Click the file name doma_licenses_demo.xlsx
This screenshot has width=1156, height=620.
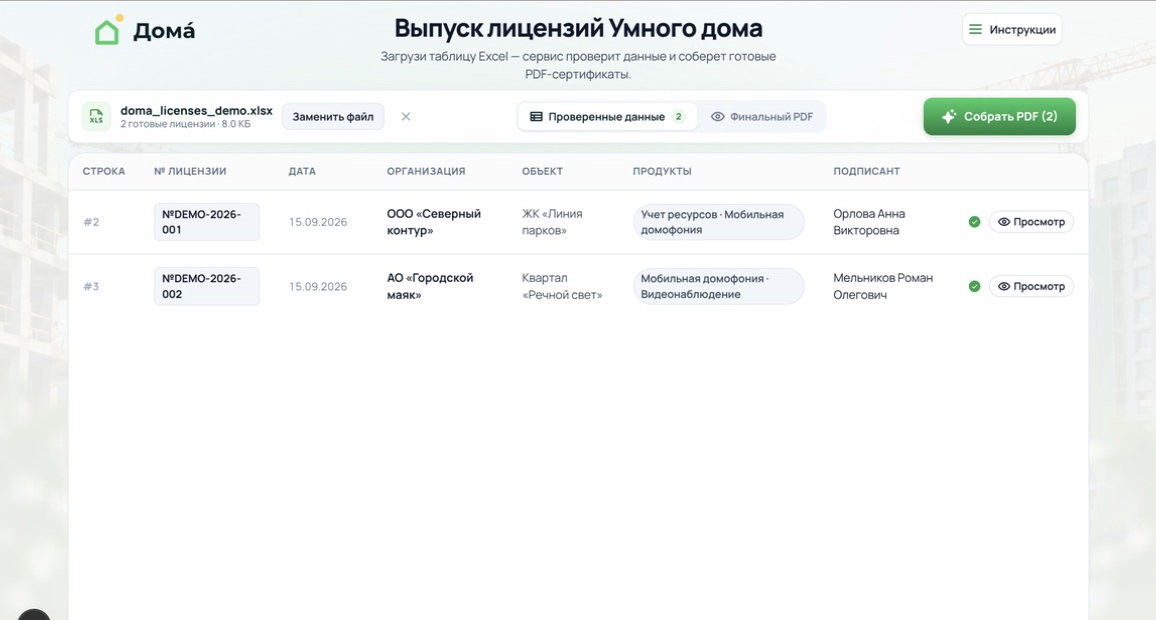pos(196,111)
